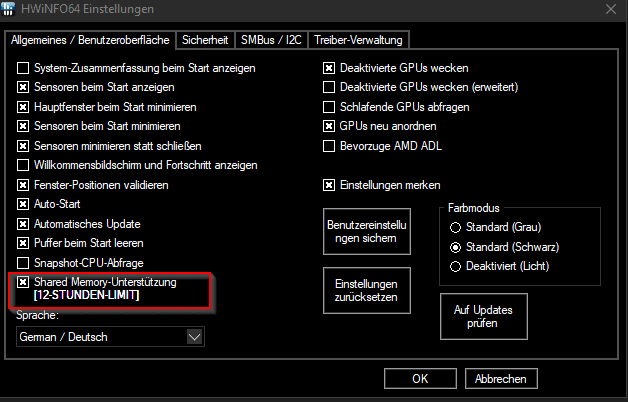The height and width of the screenshot is (402, 628).
Task: Click the HWiNFO64 title bar app icon
Action: (8, 9)
